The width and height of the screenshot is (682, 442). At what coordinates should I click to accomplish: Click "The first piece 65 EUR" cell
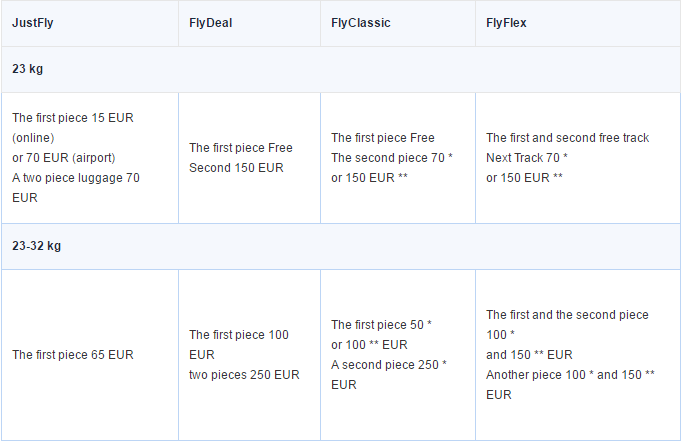pos(72,355)
